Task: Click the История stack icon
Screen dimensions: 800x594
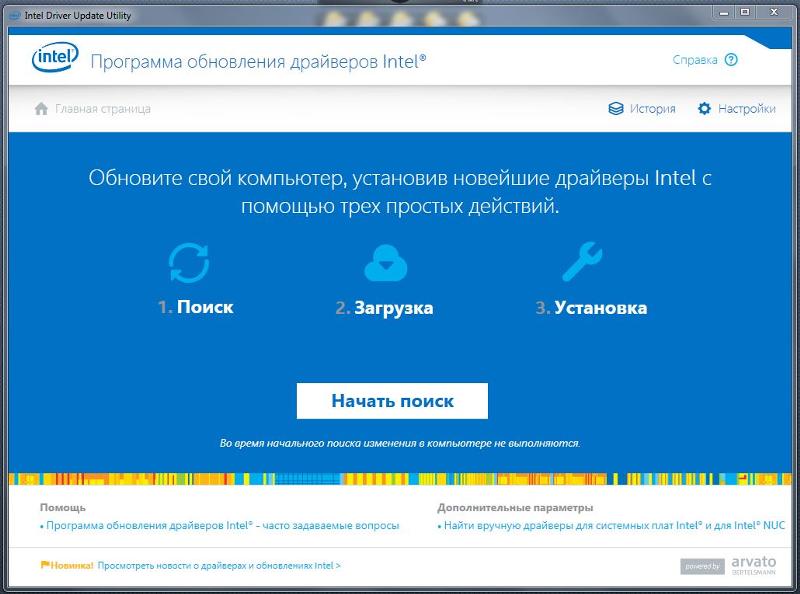Action: 616,108
